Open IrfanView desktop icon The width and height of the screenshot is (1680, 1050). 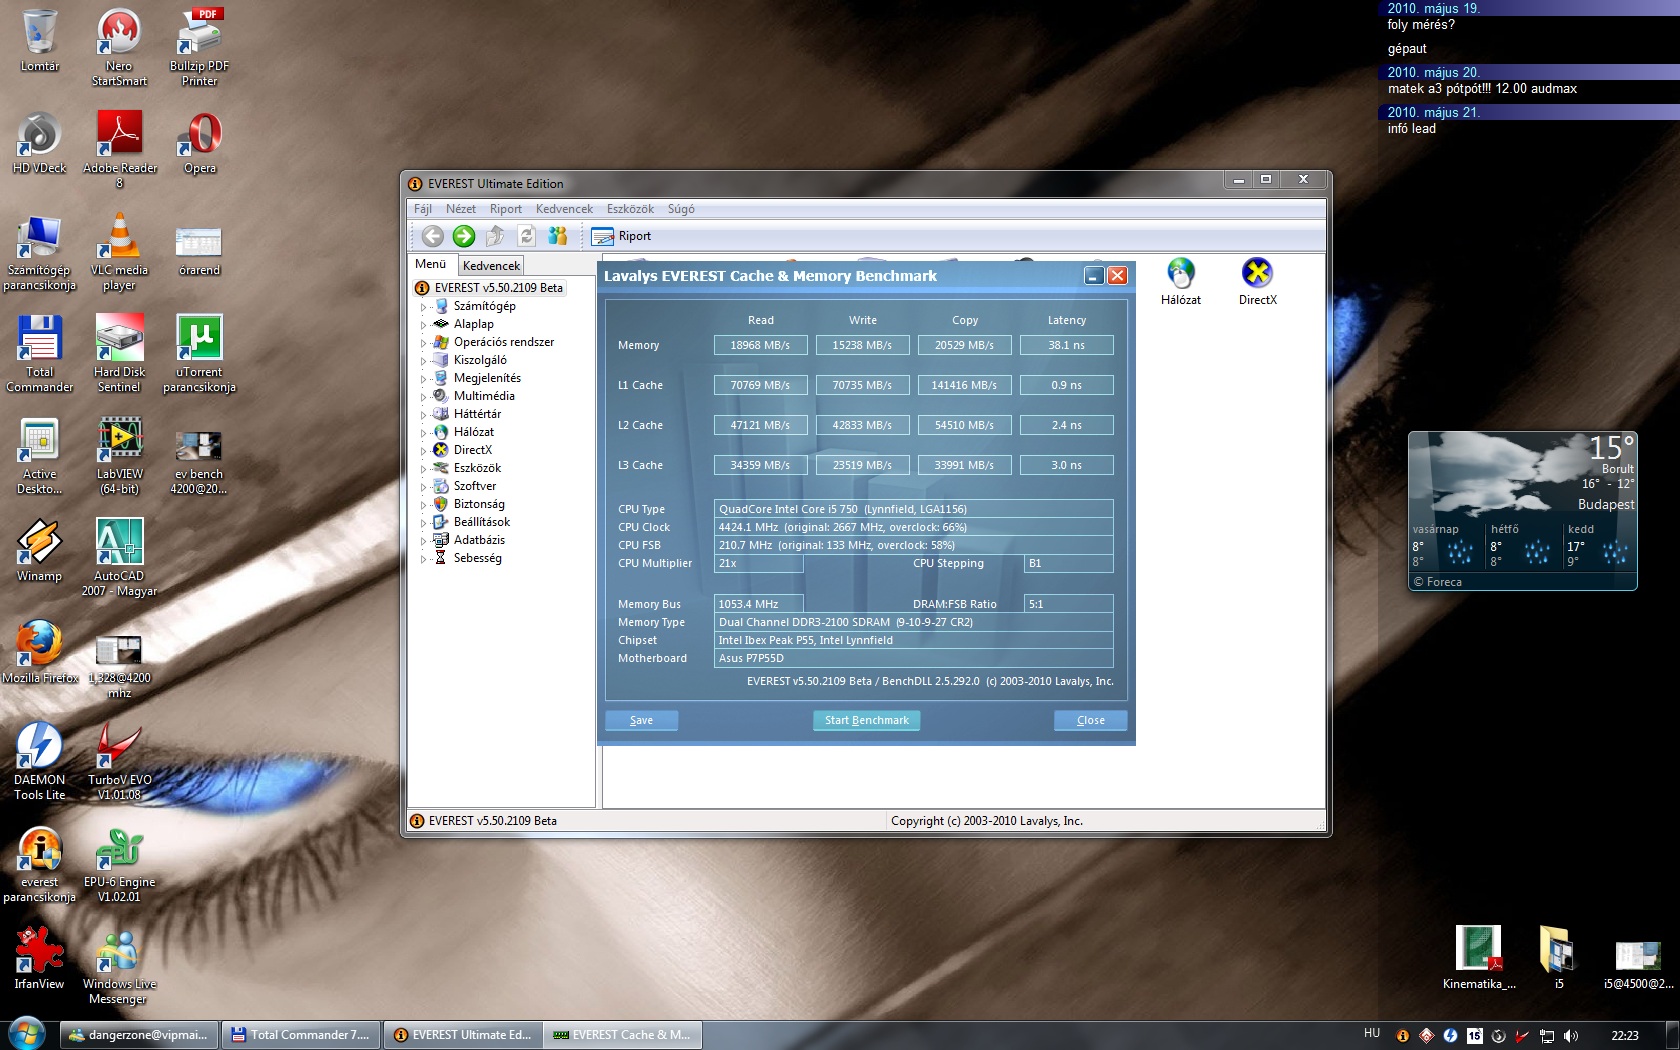pos(39,958)
